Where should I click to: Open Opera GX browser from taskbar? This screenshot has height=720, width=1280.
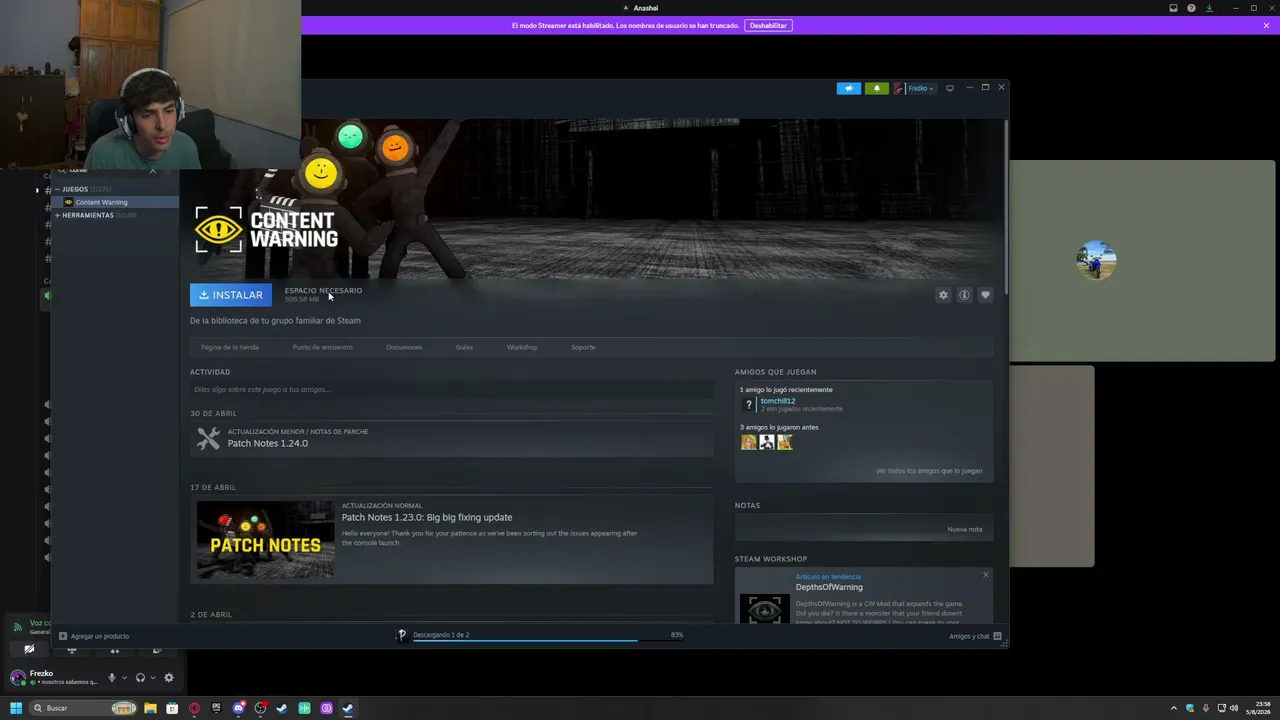point(194,708)
